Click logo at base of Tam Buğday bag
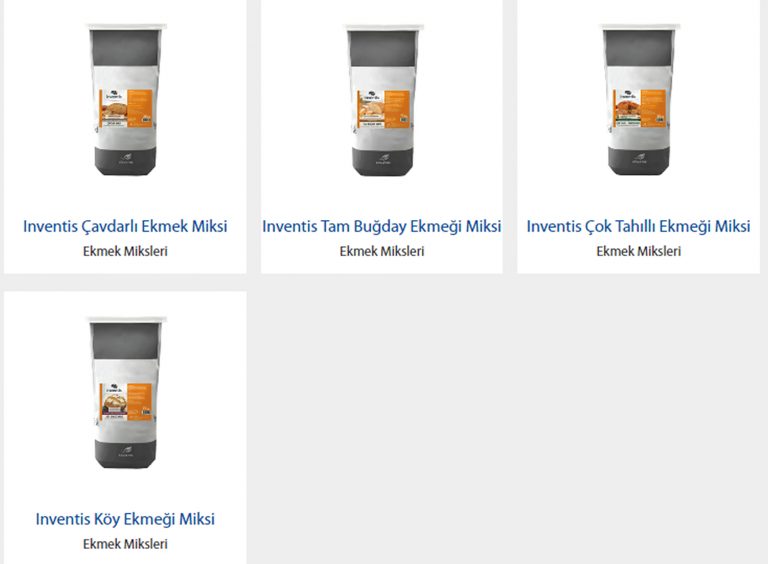The width and height of the screenshot is (768, 564). click(x=383, y=159)
